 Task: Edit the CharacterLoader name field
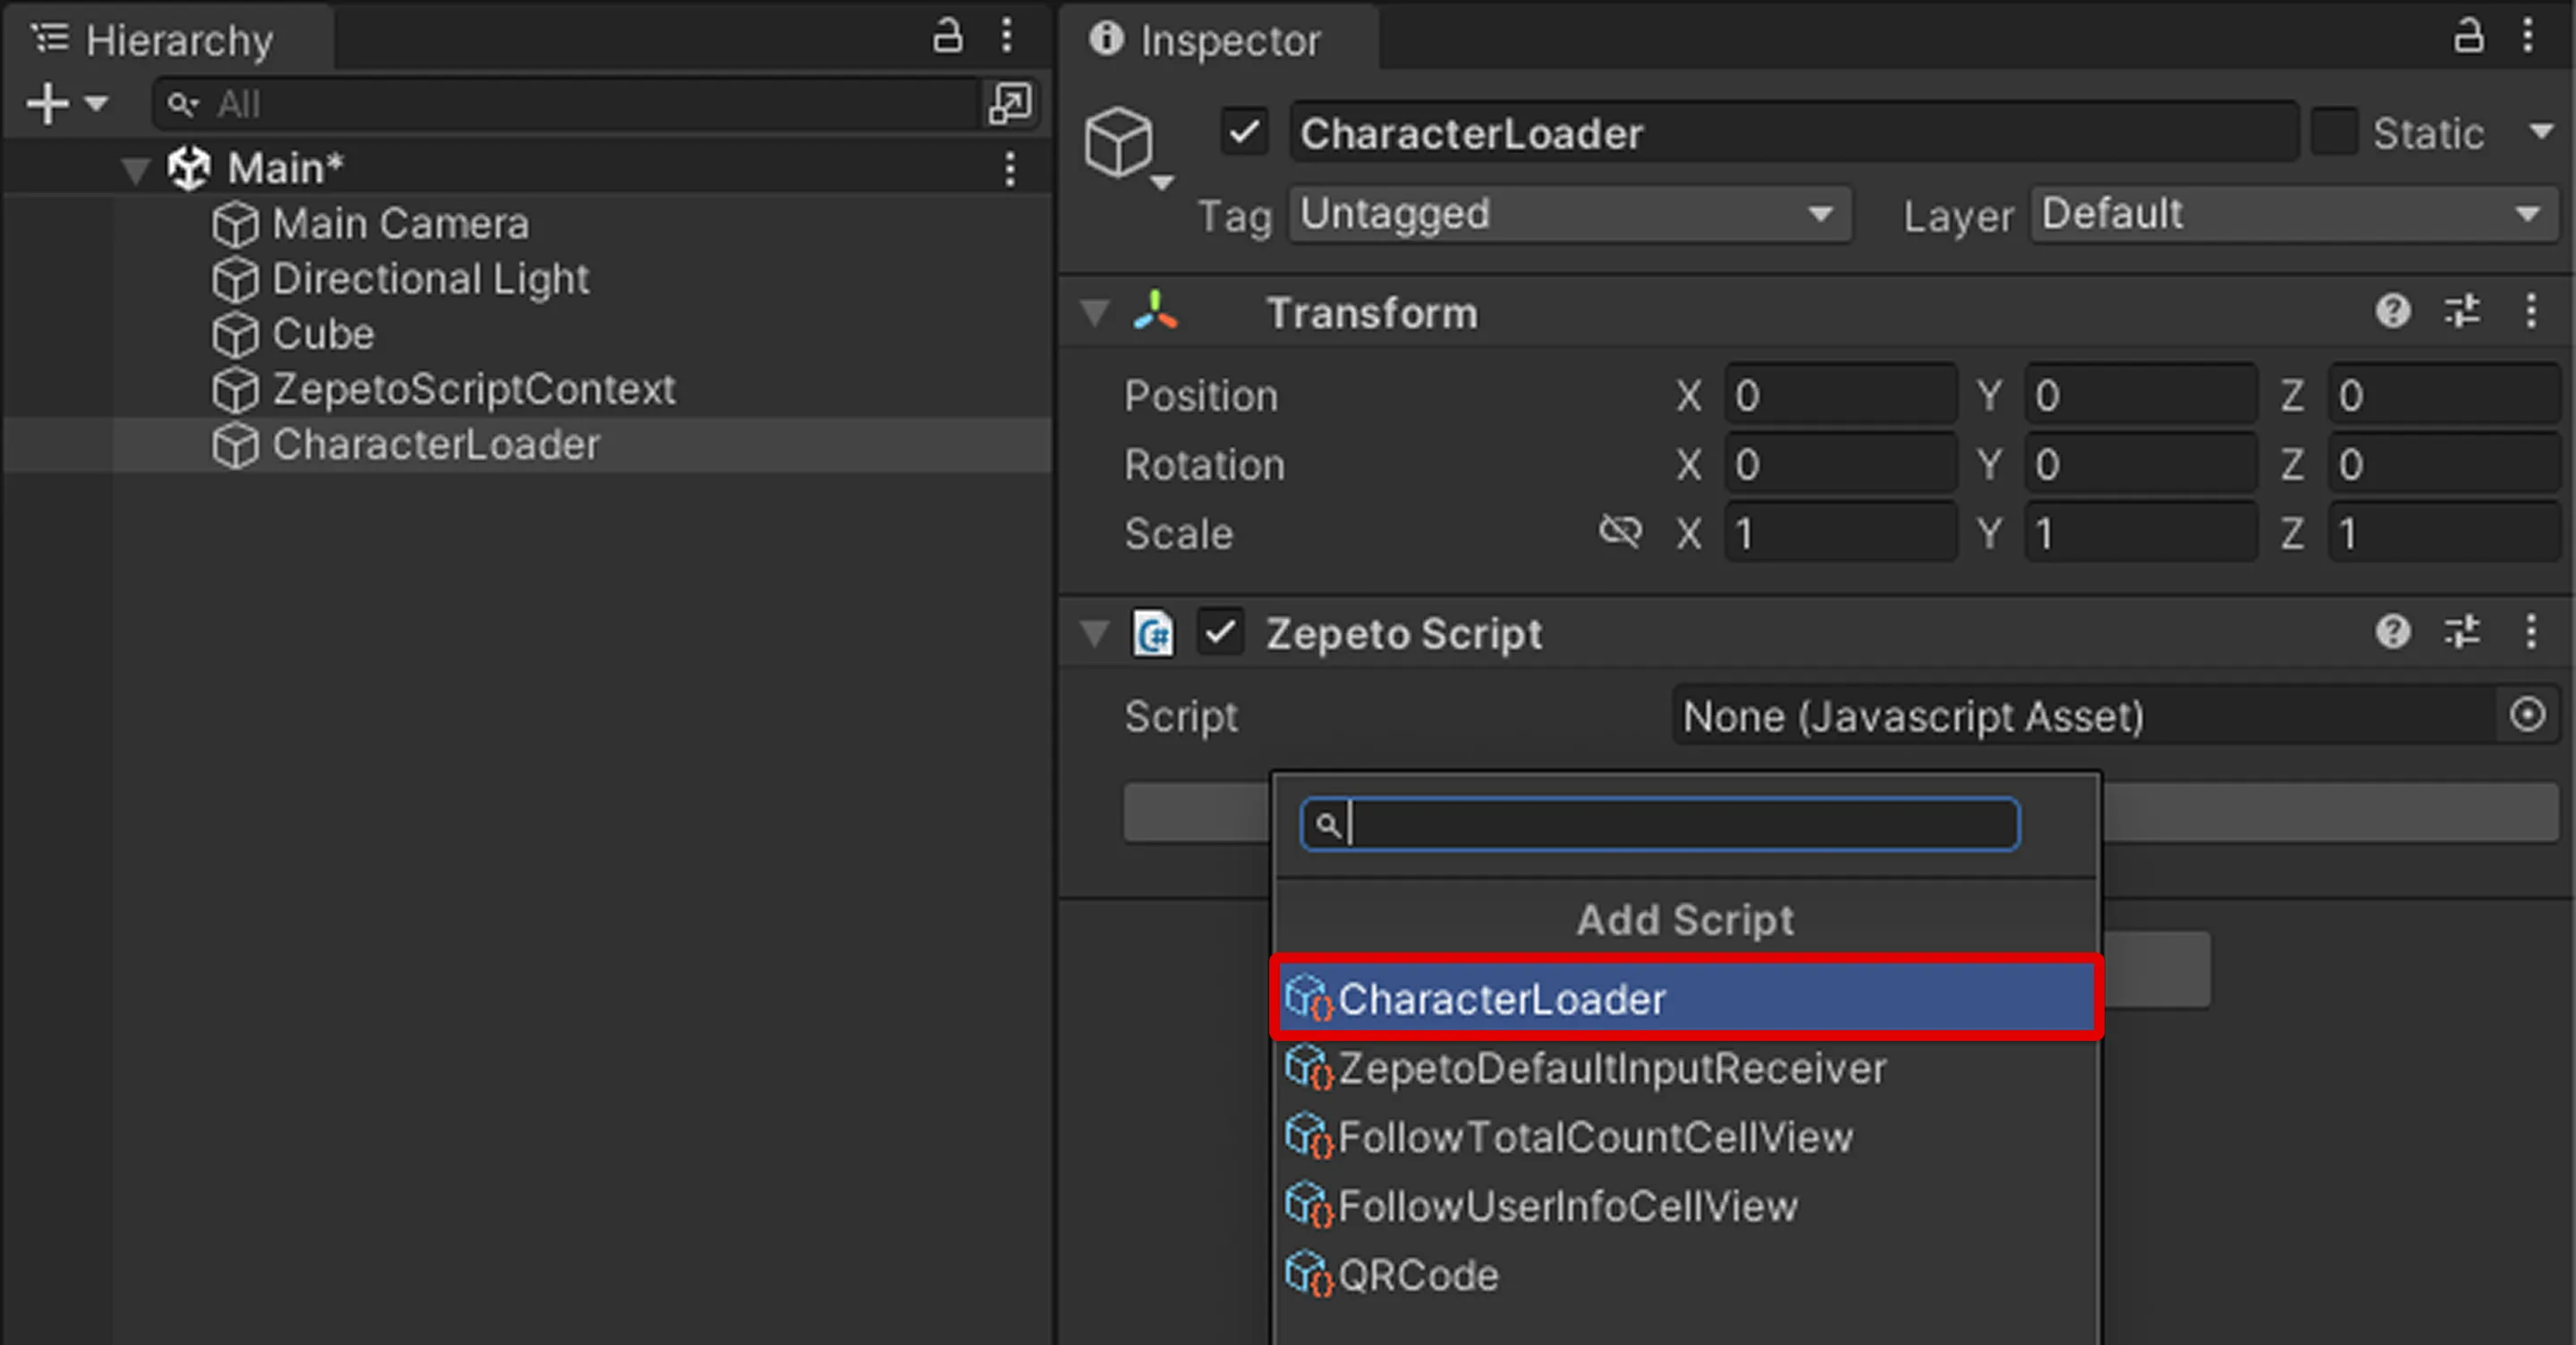[x=1794, y=132]
